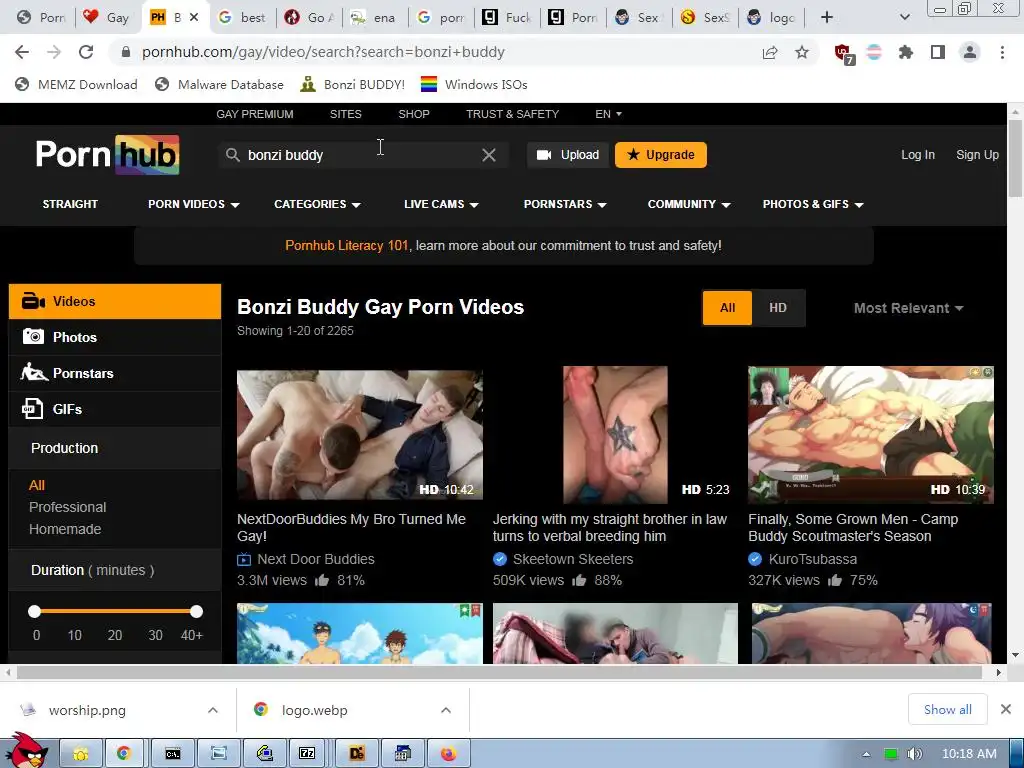
Task: Expand options for worship.png download
Action: pos(213,710)
